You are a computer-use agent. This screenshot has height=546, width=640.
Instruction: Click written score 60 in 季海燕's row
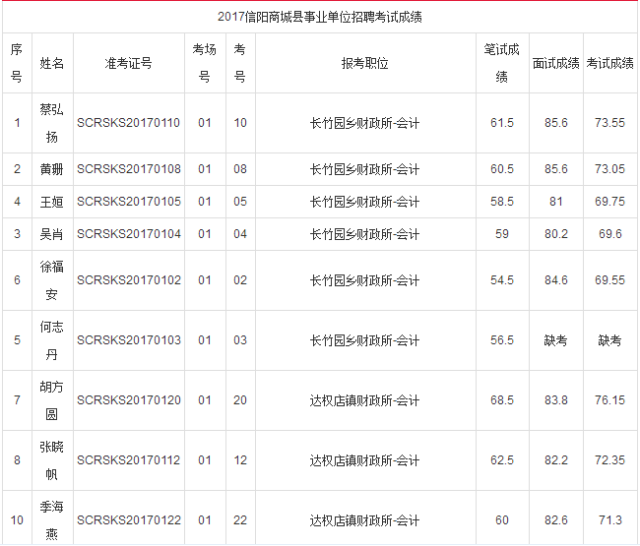tap(502, 520)
